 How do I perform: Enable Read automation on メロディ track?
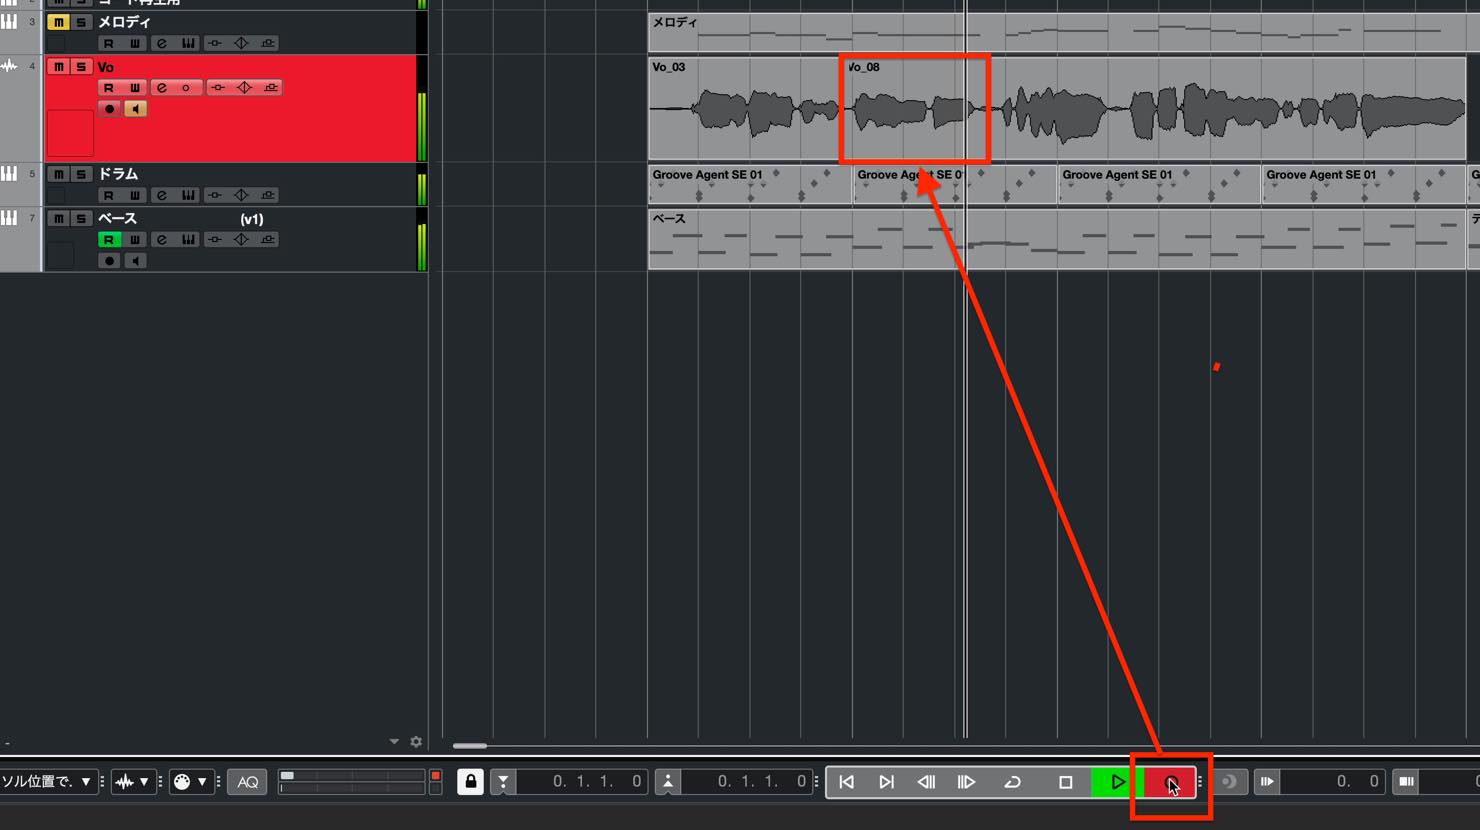109,43
